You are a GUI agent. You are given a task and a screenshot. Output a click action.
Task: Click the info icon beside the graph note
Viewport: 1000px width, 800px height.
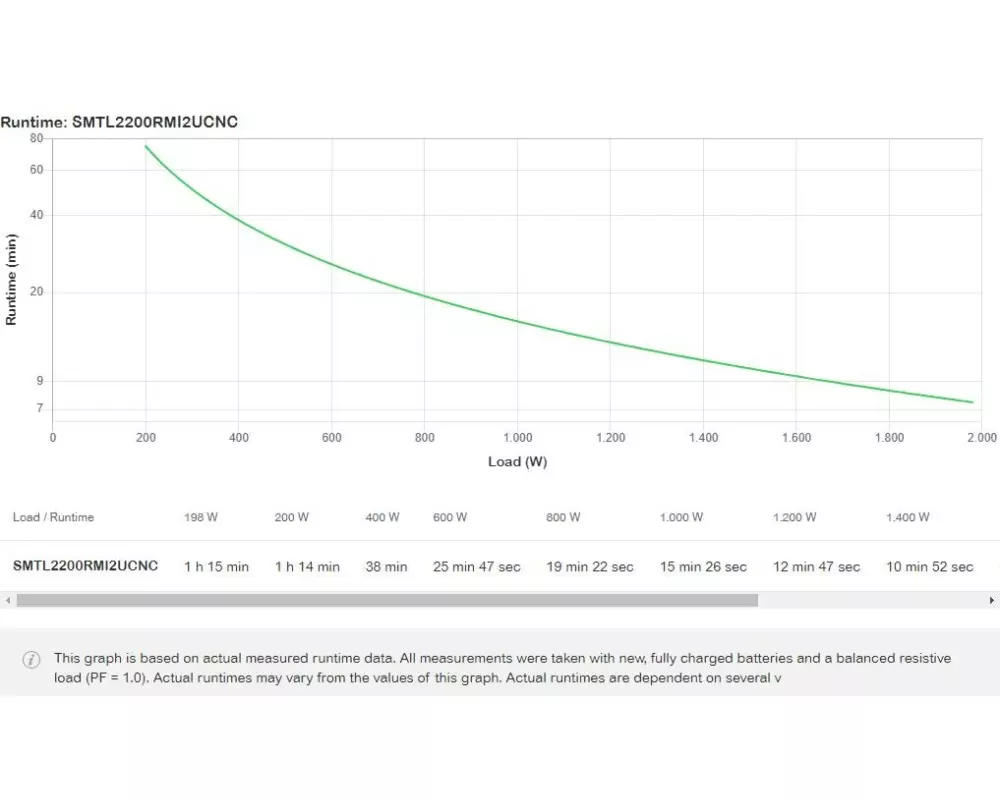coord(32,660)
